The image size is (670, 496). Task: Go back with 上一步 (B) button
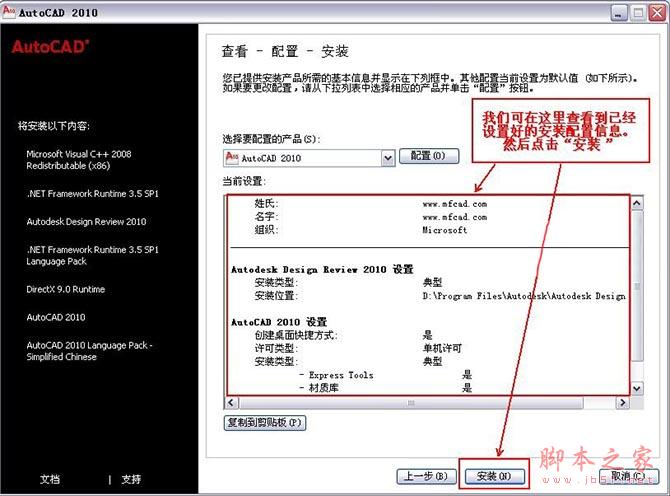[426, 476]
